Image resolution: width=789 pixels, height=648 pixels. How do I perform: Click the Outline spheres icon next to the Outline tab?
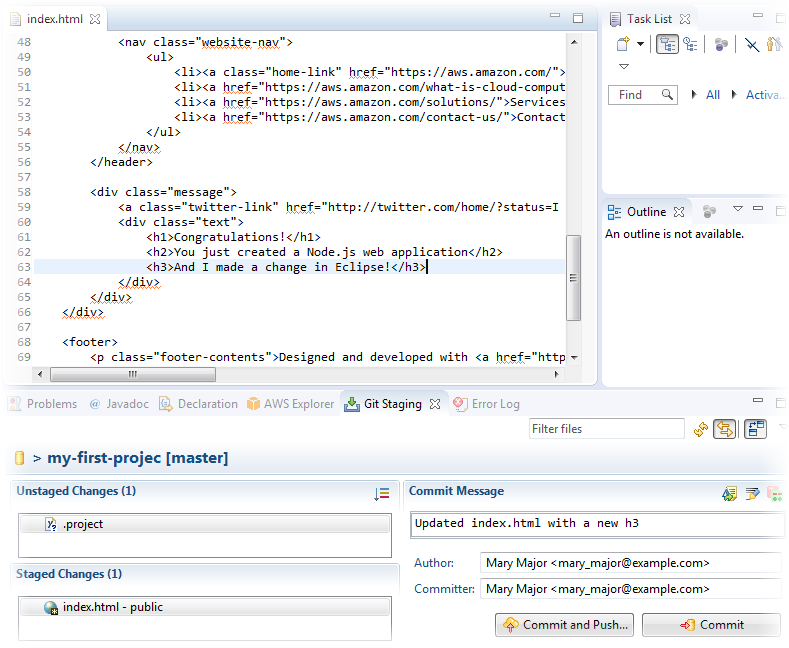(x=709, y=211)
